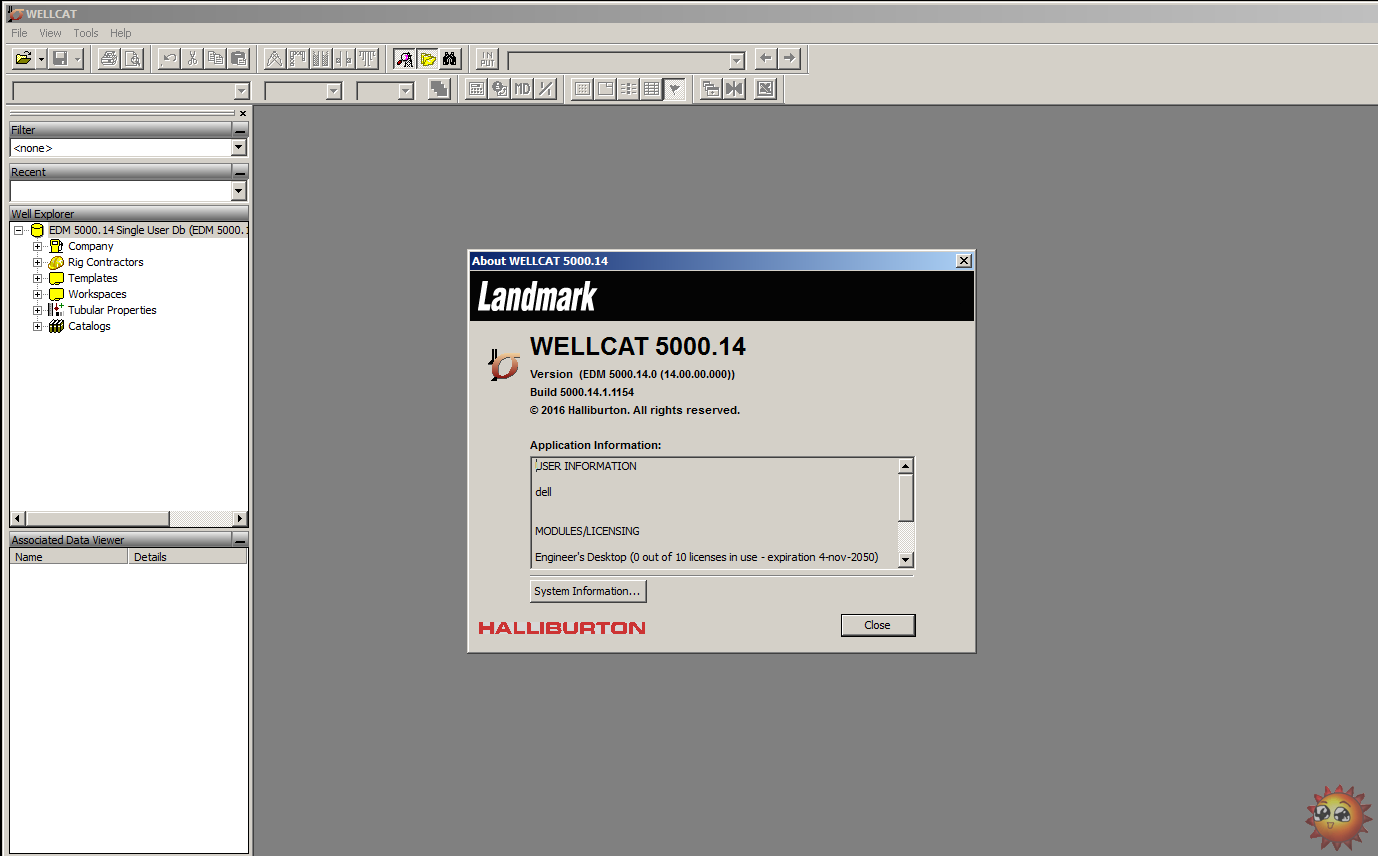
Task: Click the Paste clipboard toolbar icon
Action: tap(238, 59)
